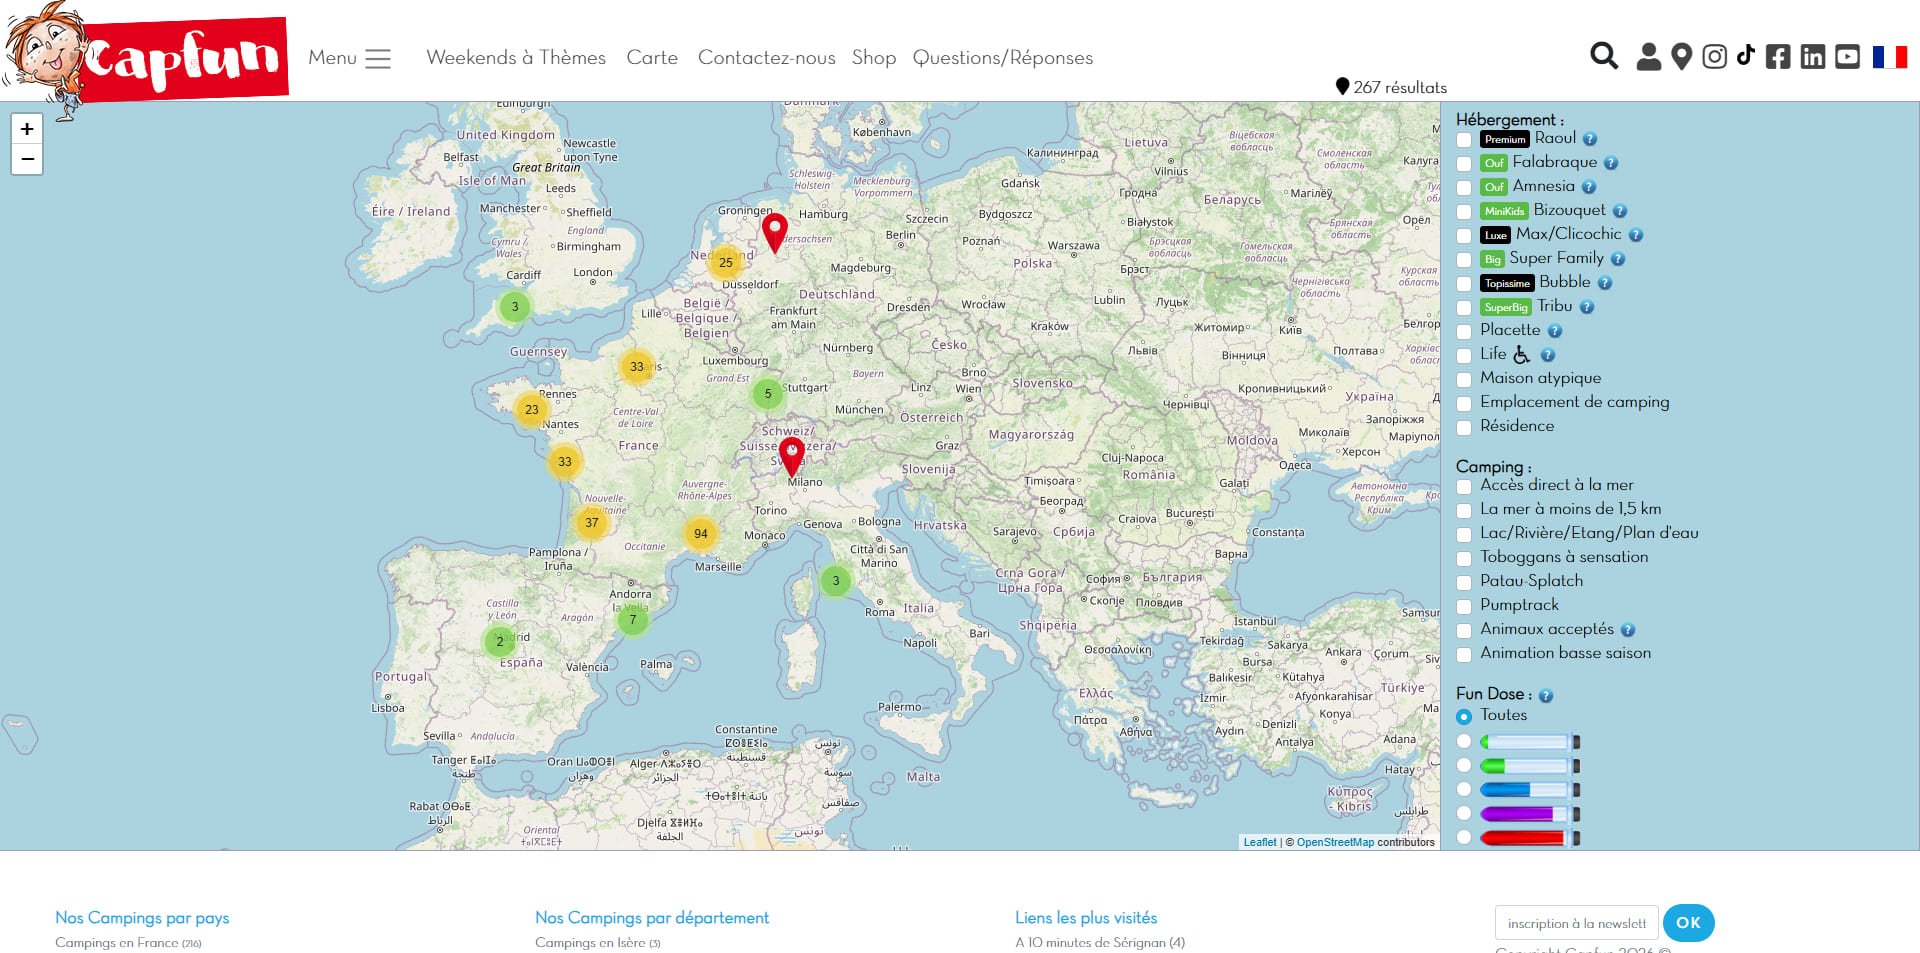Open the TikTok icon in header
The image size is (1920, 953).
coord(1745,55)
